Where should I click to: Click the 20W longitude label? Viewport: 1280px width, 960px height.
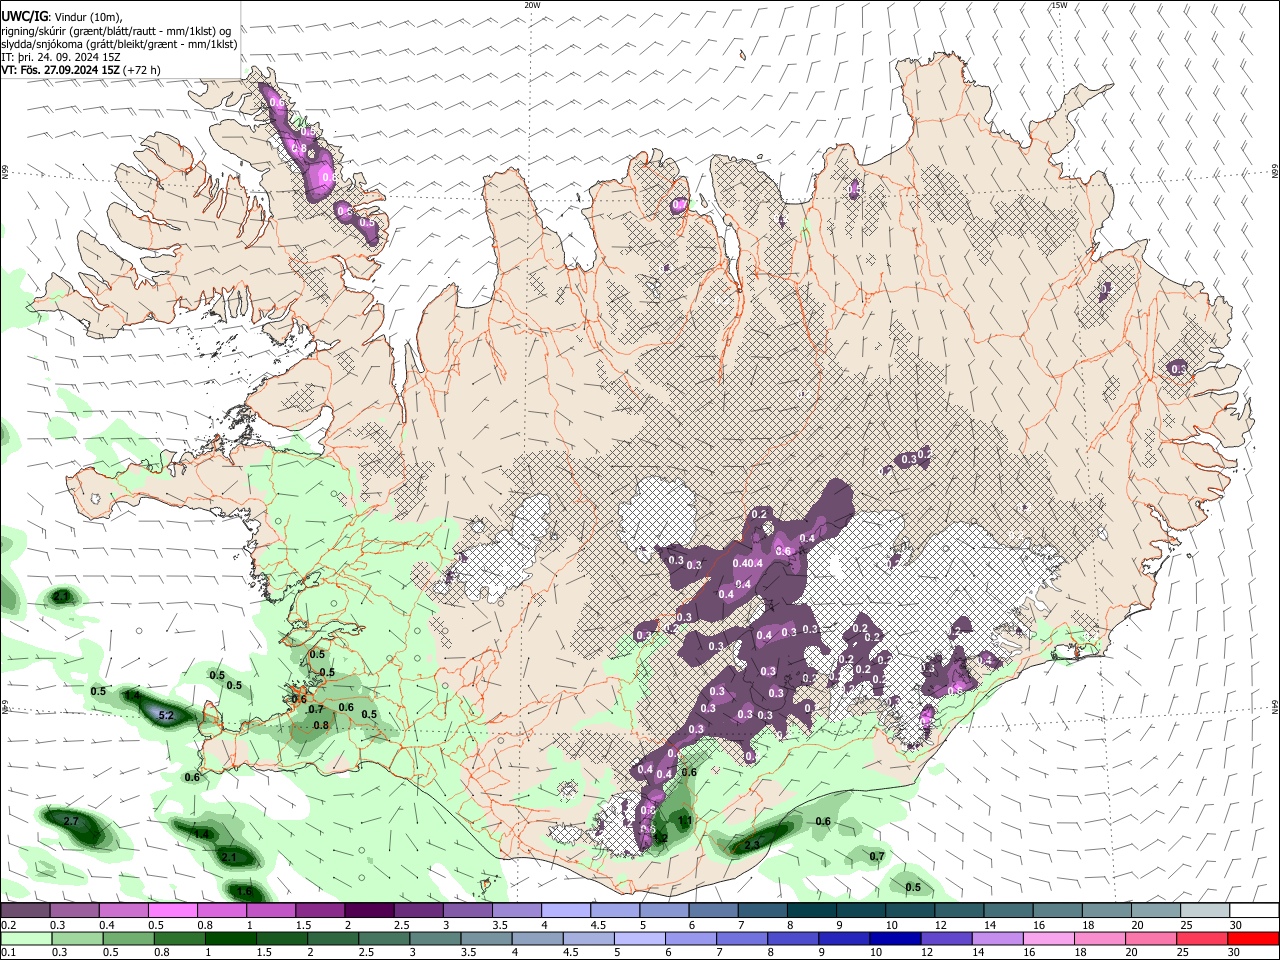(x=532, y=5)
